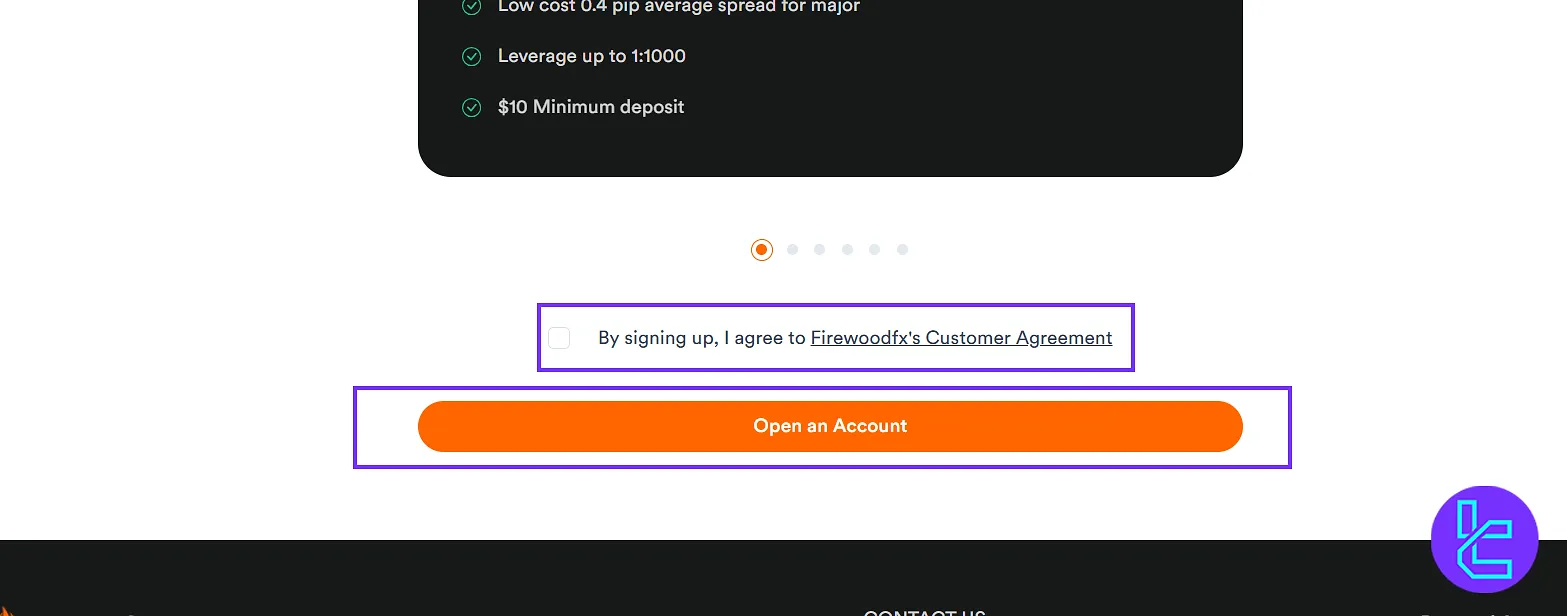
Task: Click the "By signing up, I agree to" label
Action: [x=701, y=338]
